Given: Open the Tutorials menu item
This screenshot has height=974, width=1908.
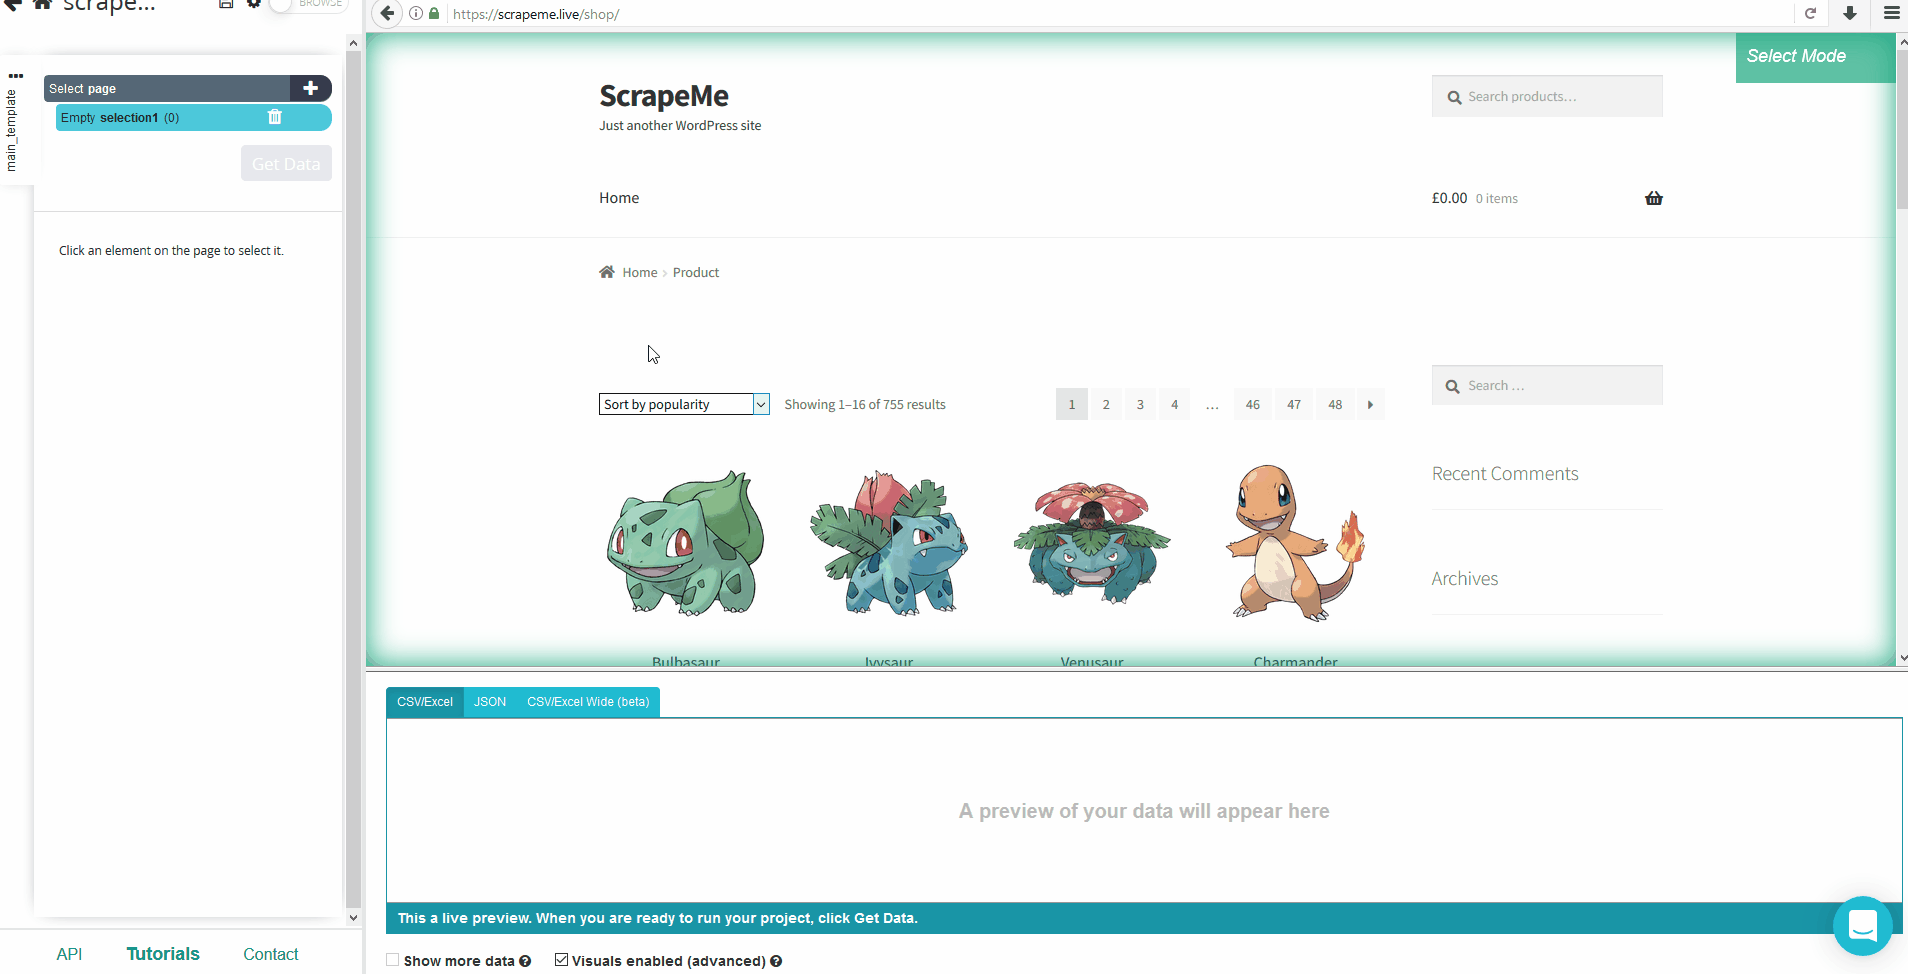Looking at the screenshot, I should coord(162,953).
